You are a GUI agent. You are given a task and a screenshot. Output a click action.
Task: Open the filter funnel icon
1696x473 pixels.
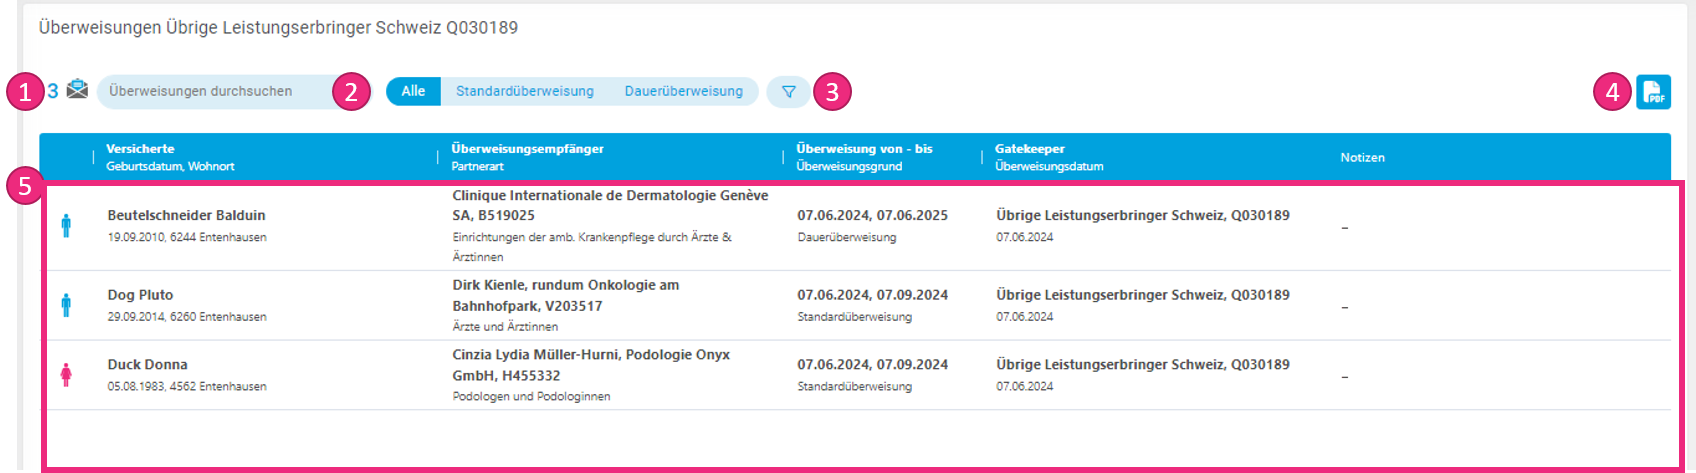click(788, 92)
